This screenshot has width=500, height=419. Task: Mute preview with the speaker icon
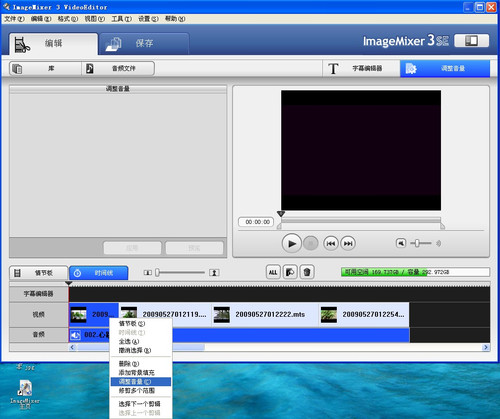click(x=401, y=243)
